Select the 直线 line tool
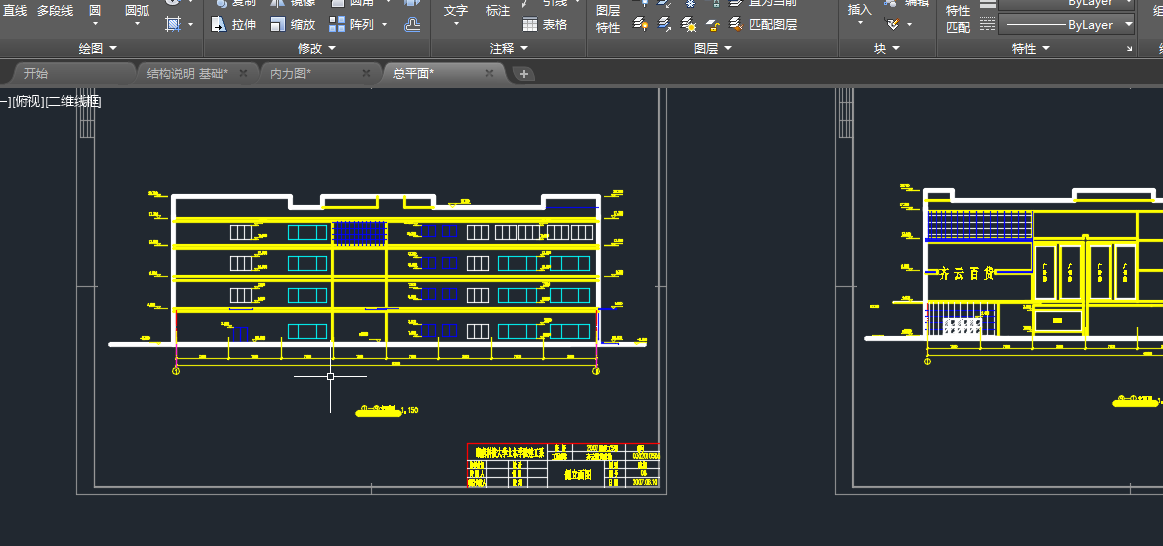 click(x=15, y=10)
